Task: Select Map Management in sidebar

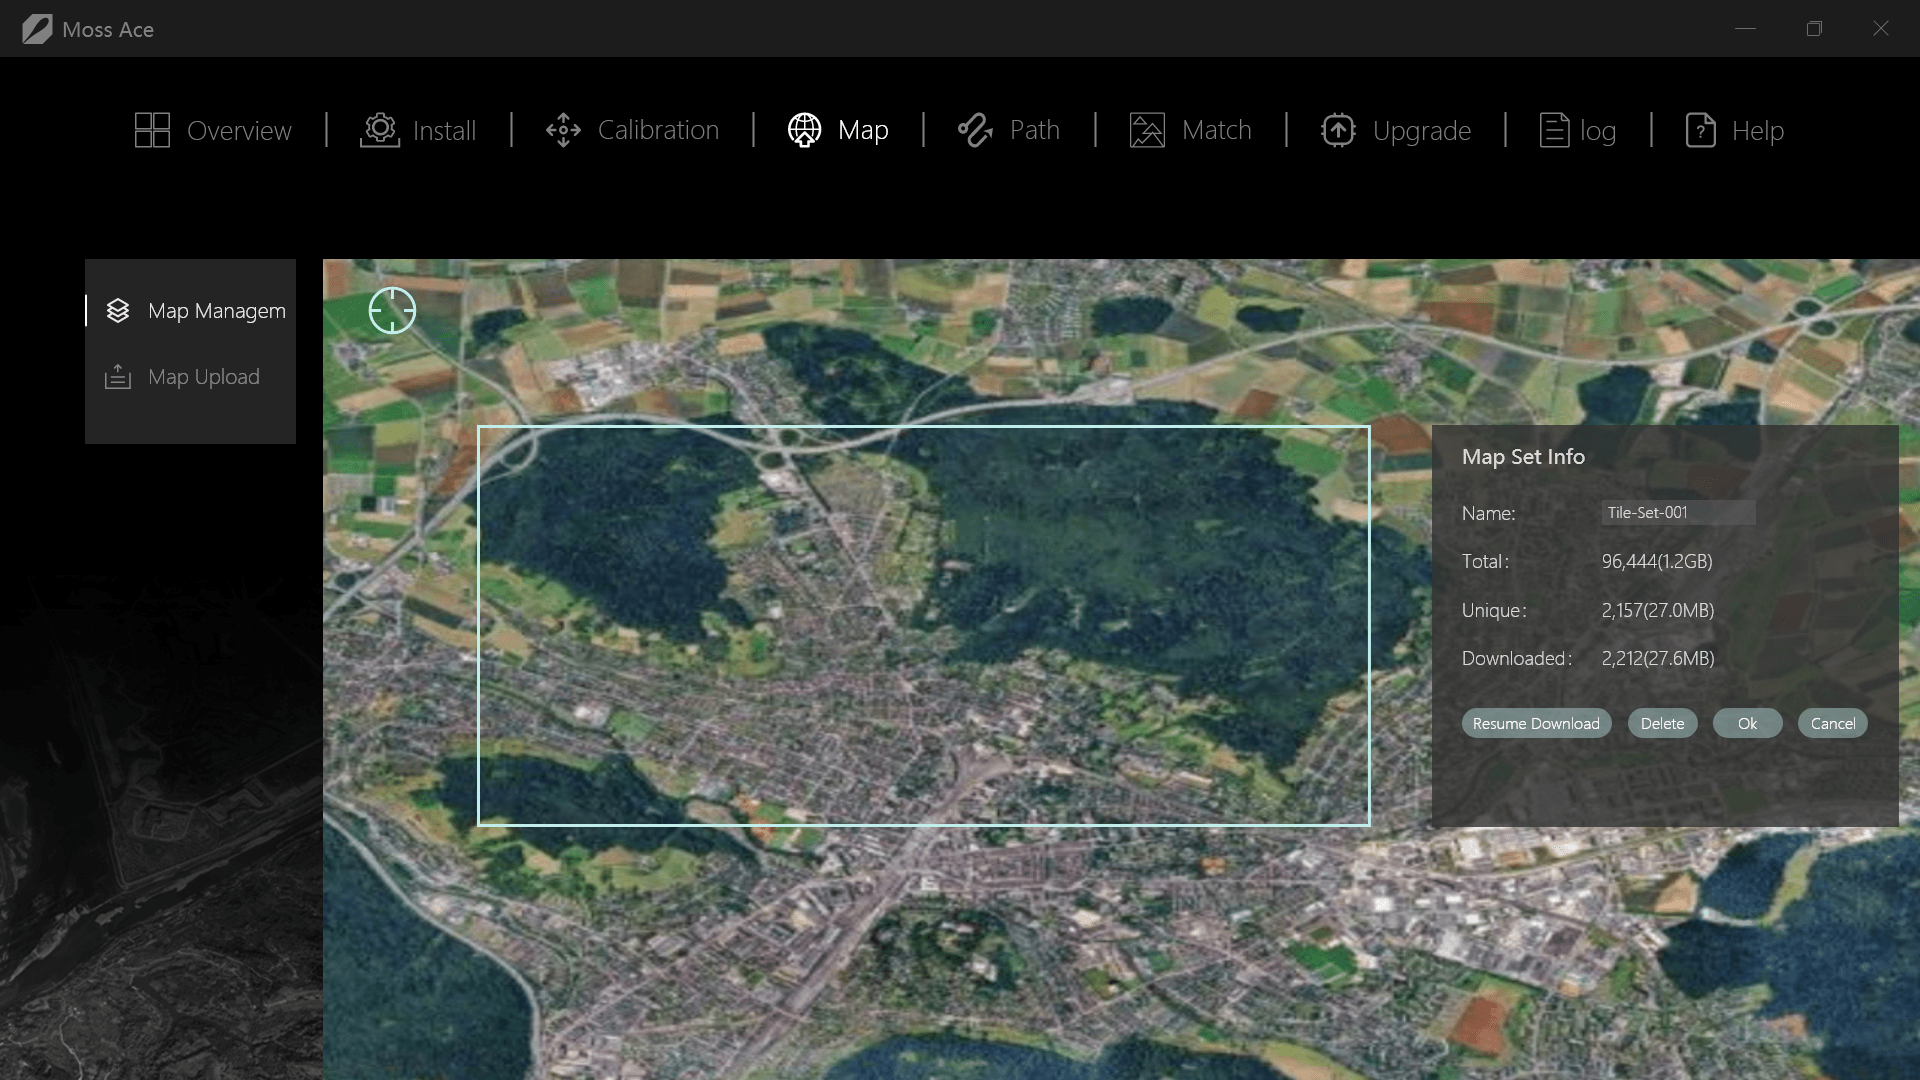Action: 190,311
